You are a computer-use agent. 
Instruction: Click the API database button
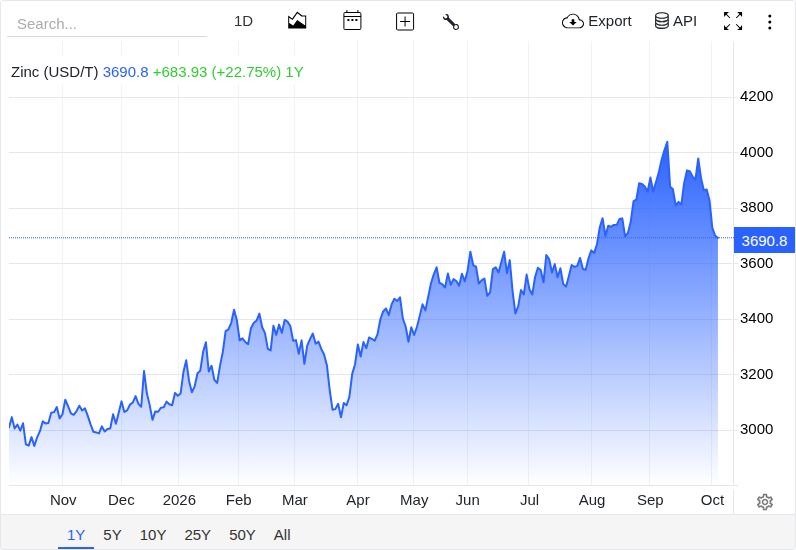pyautogui.click(x=675, y=21)
